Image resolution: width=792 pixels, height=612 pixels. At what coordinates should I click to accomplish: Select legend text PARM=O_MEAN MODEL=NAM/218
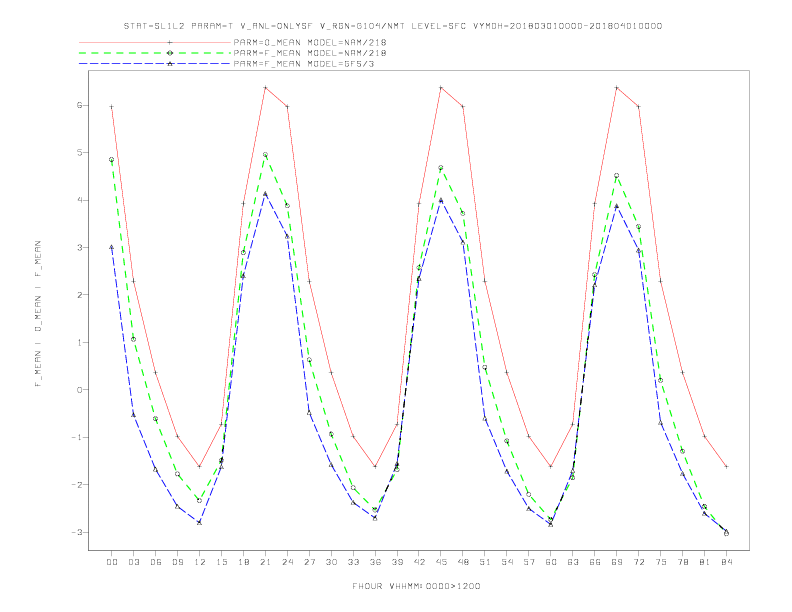click(x=310, y=42)
